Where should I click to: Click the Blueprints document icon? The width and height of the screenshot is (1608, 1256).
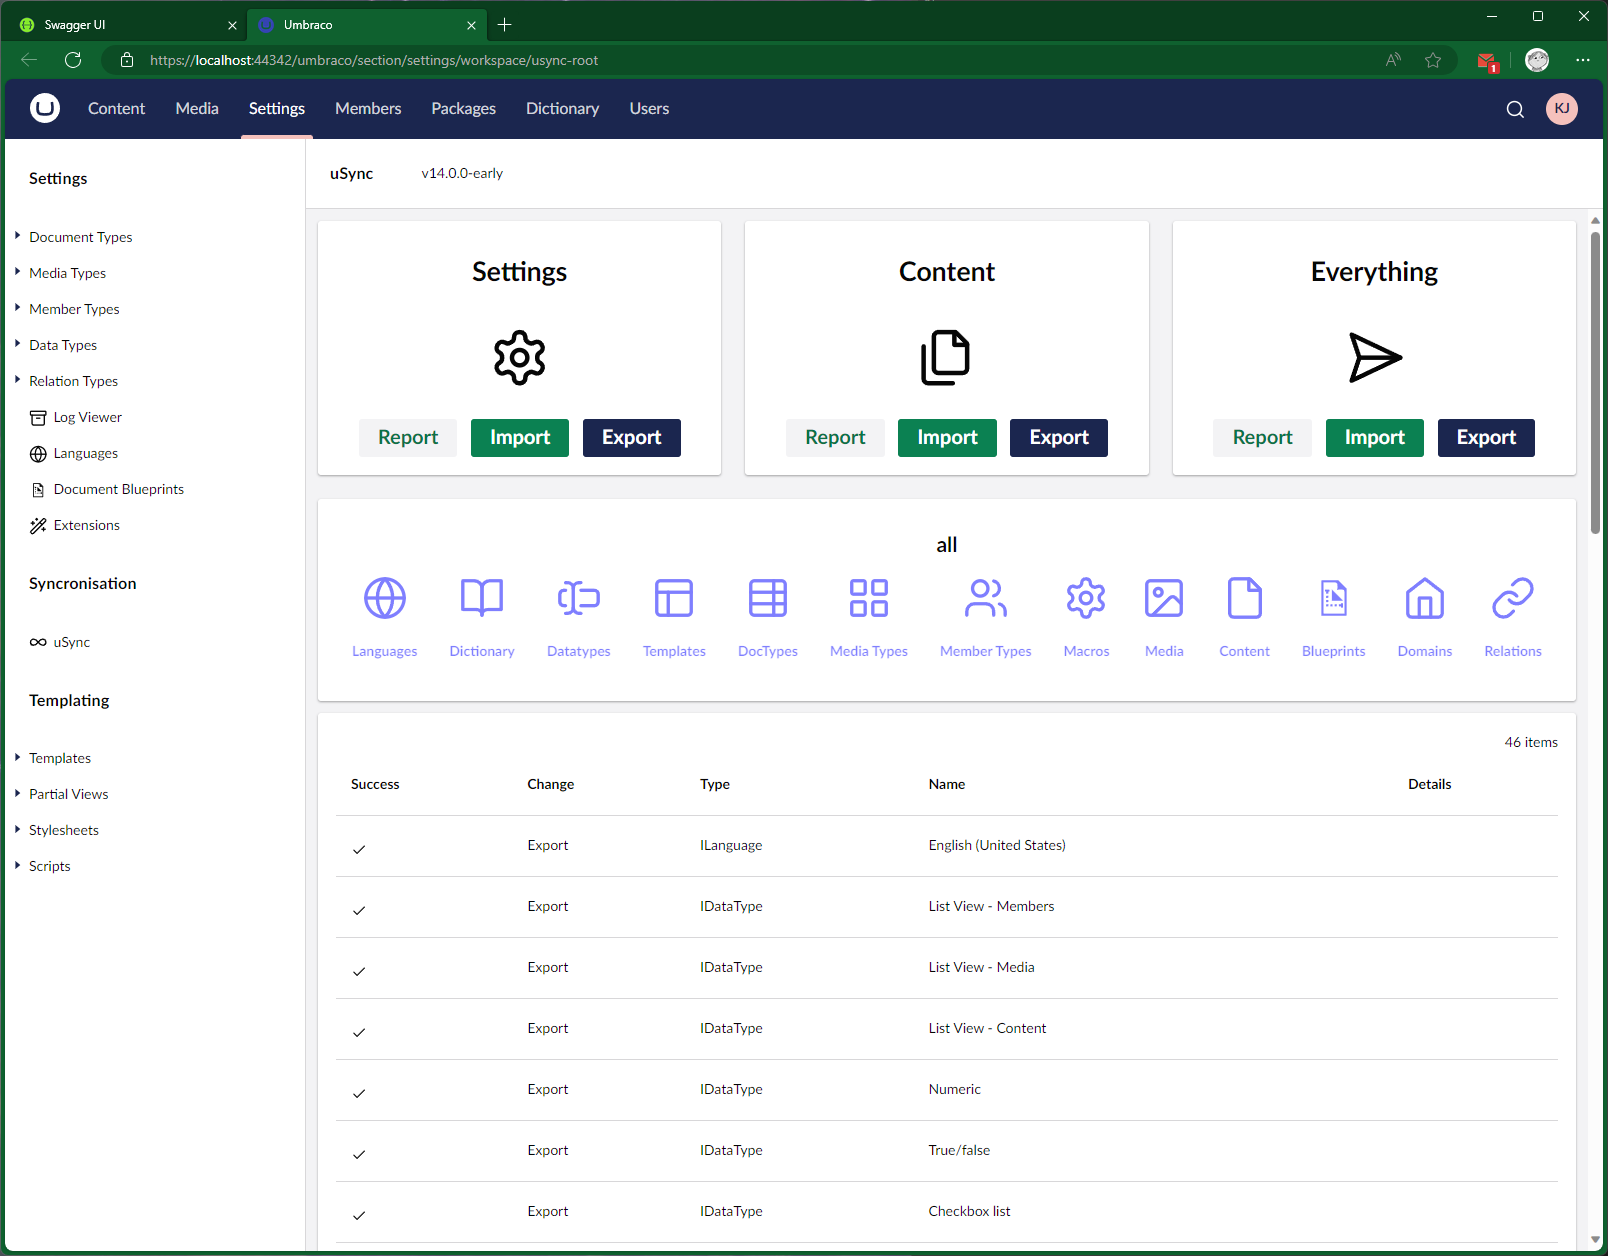[x=1334, y=598]
